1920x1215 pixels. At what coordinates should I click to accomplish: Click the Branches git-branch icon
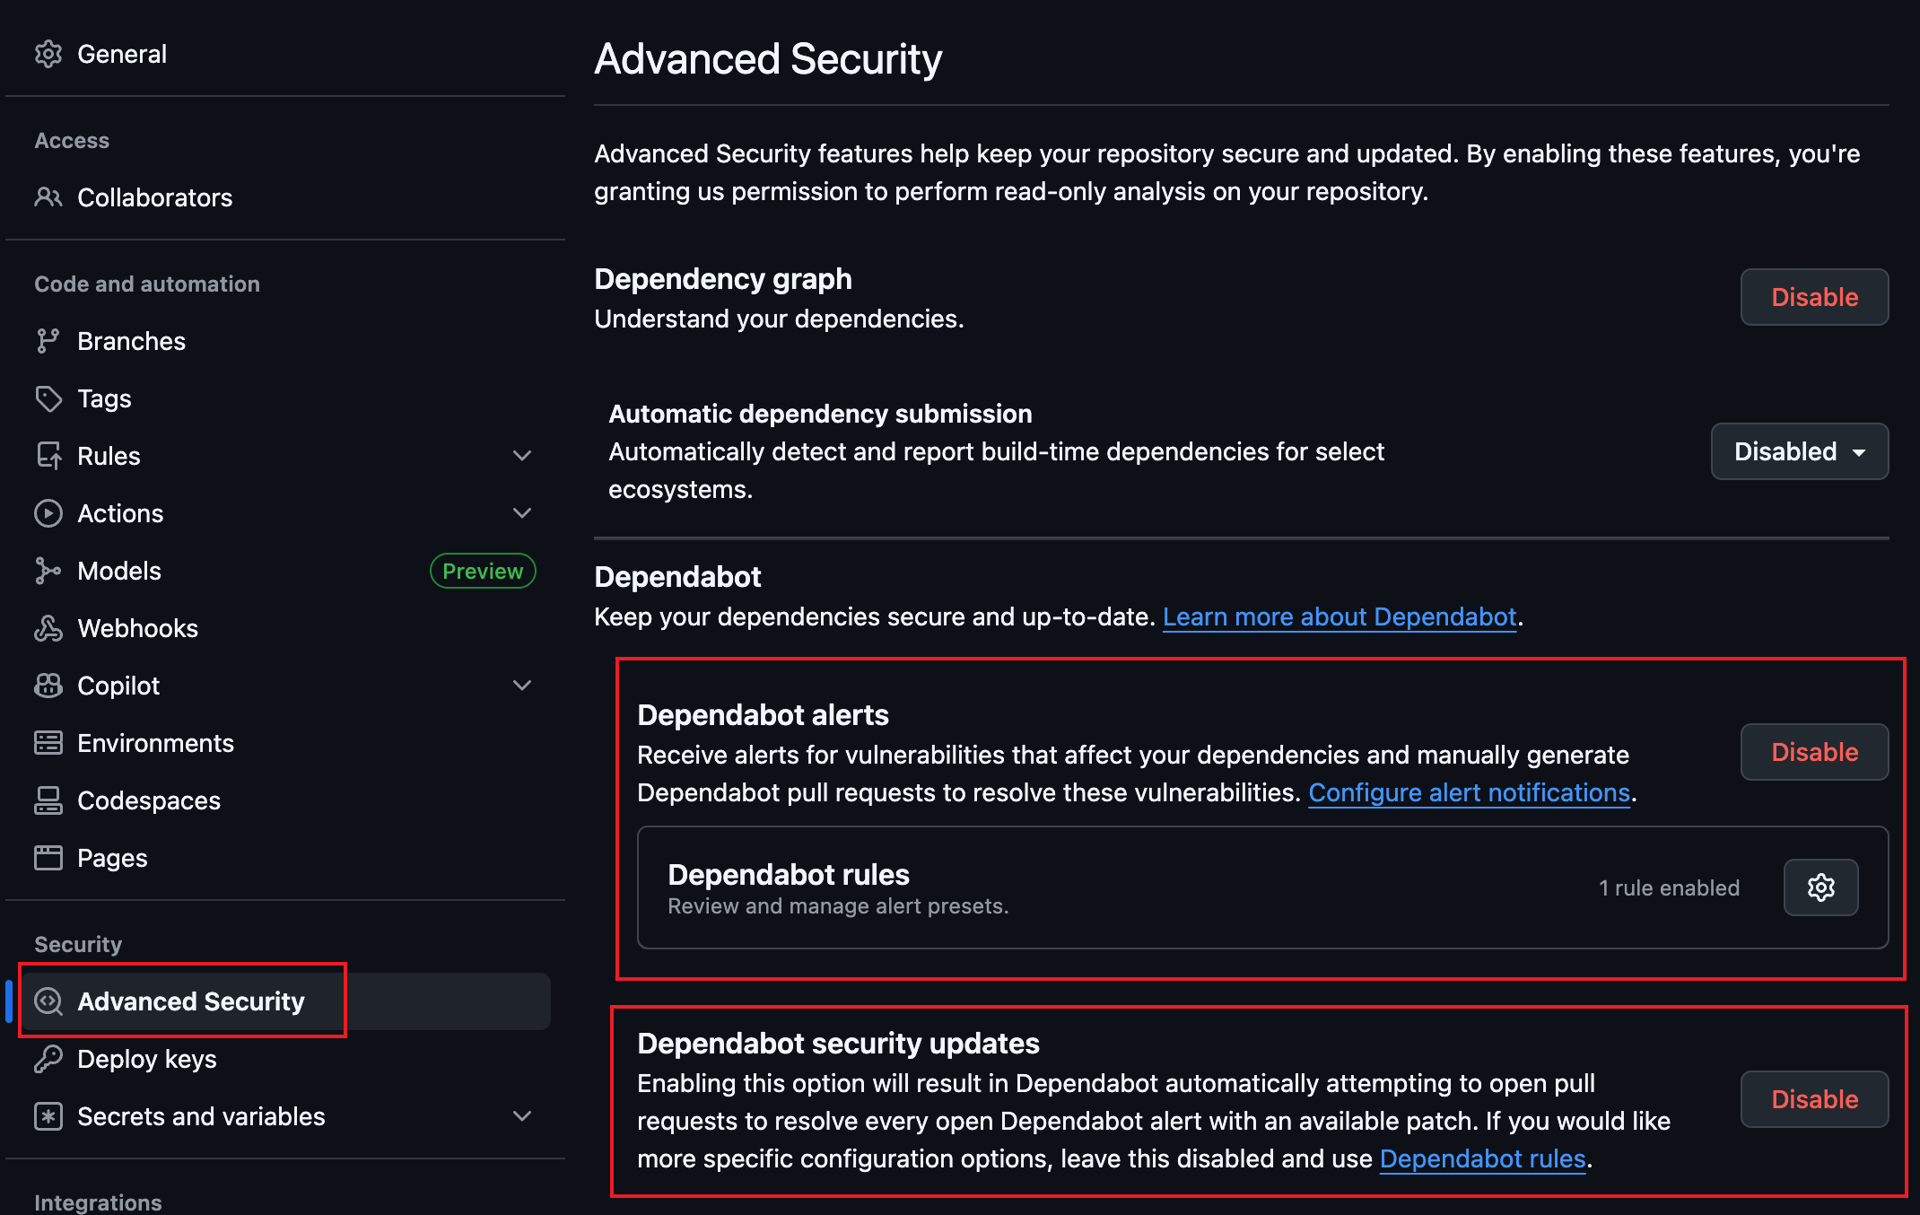pos(48,341)
